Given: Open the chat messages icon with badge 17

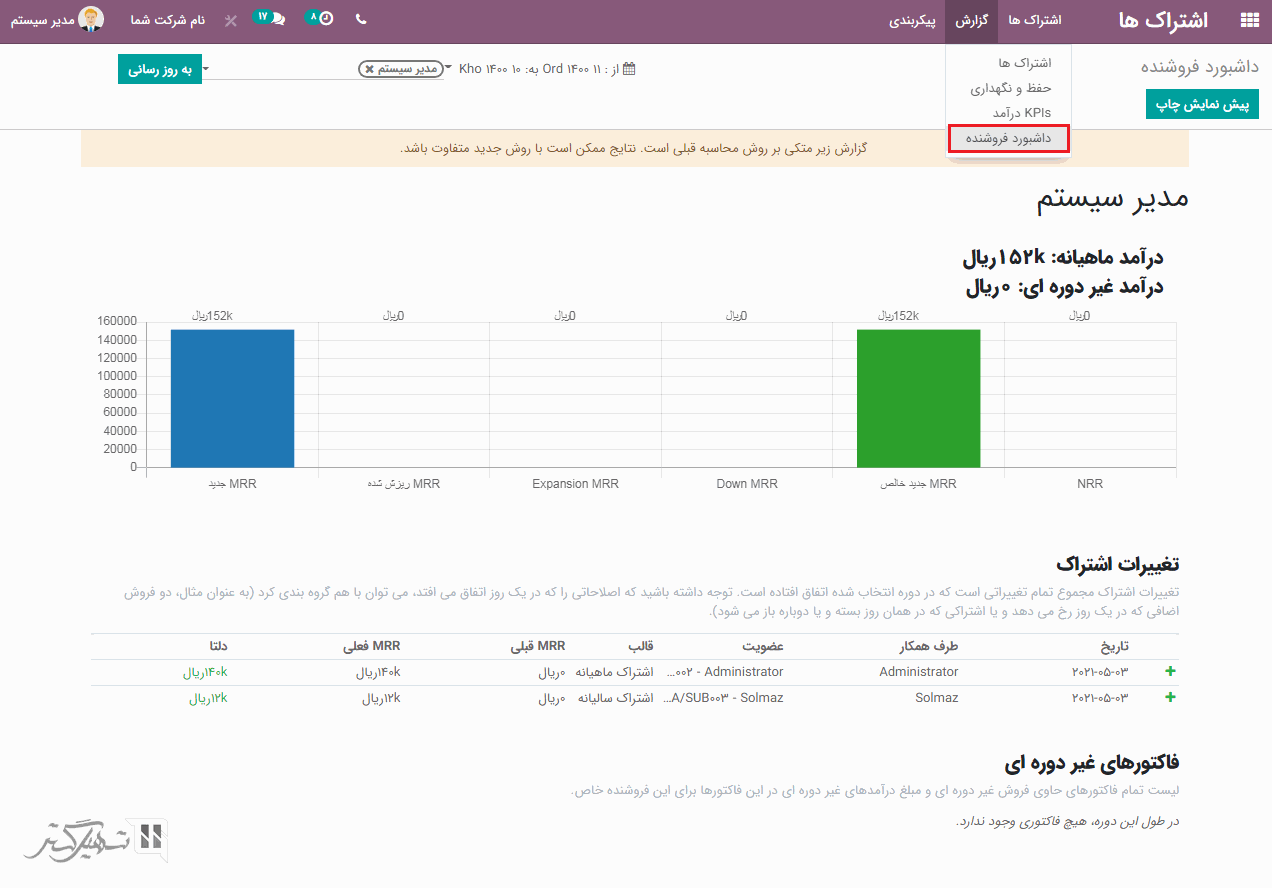Looking at the screenshot, I should [x=268, y=18].
